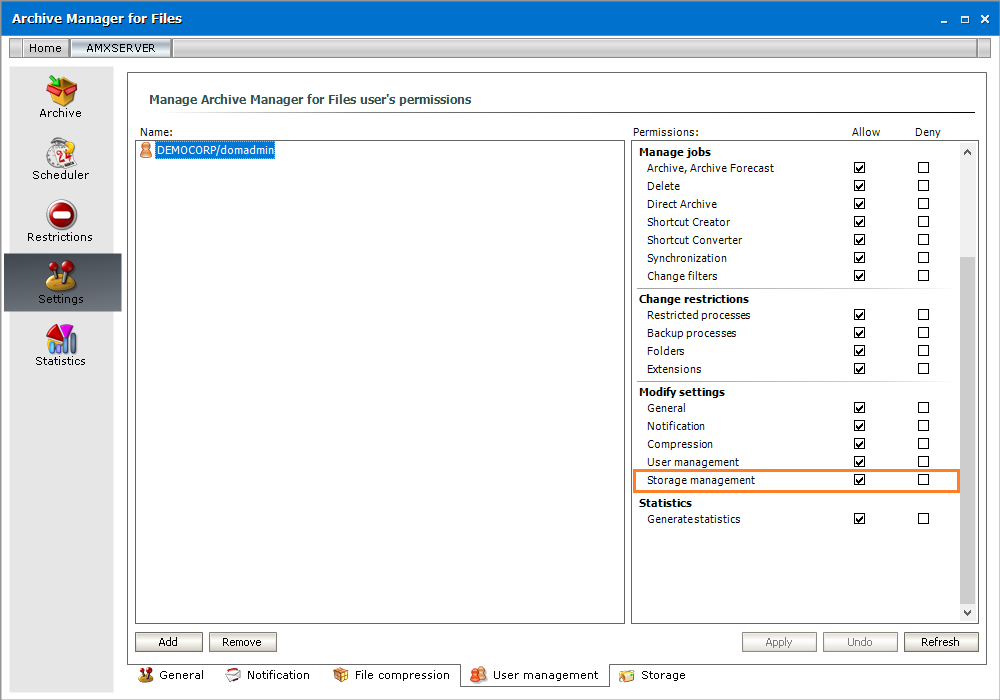Check Deny for Change filters
The height and width of the screenshot is (700, 1000).
click(923, 275)
